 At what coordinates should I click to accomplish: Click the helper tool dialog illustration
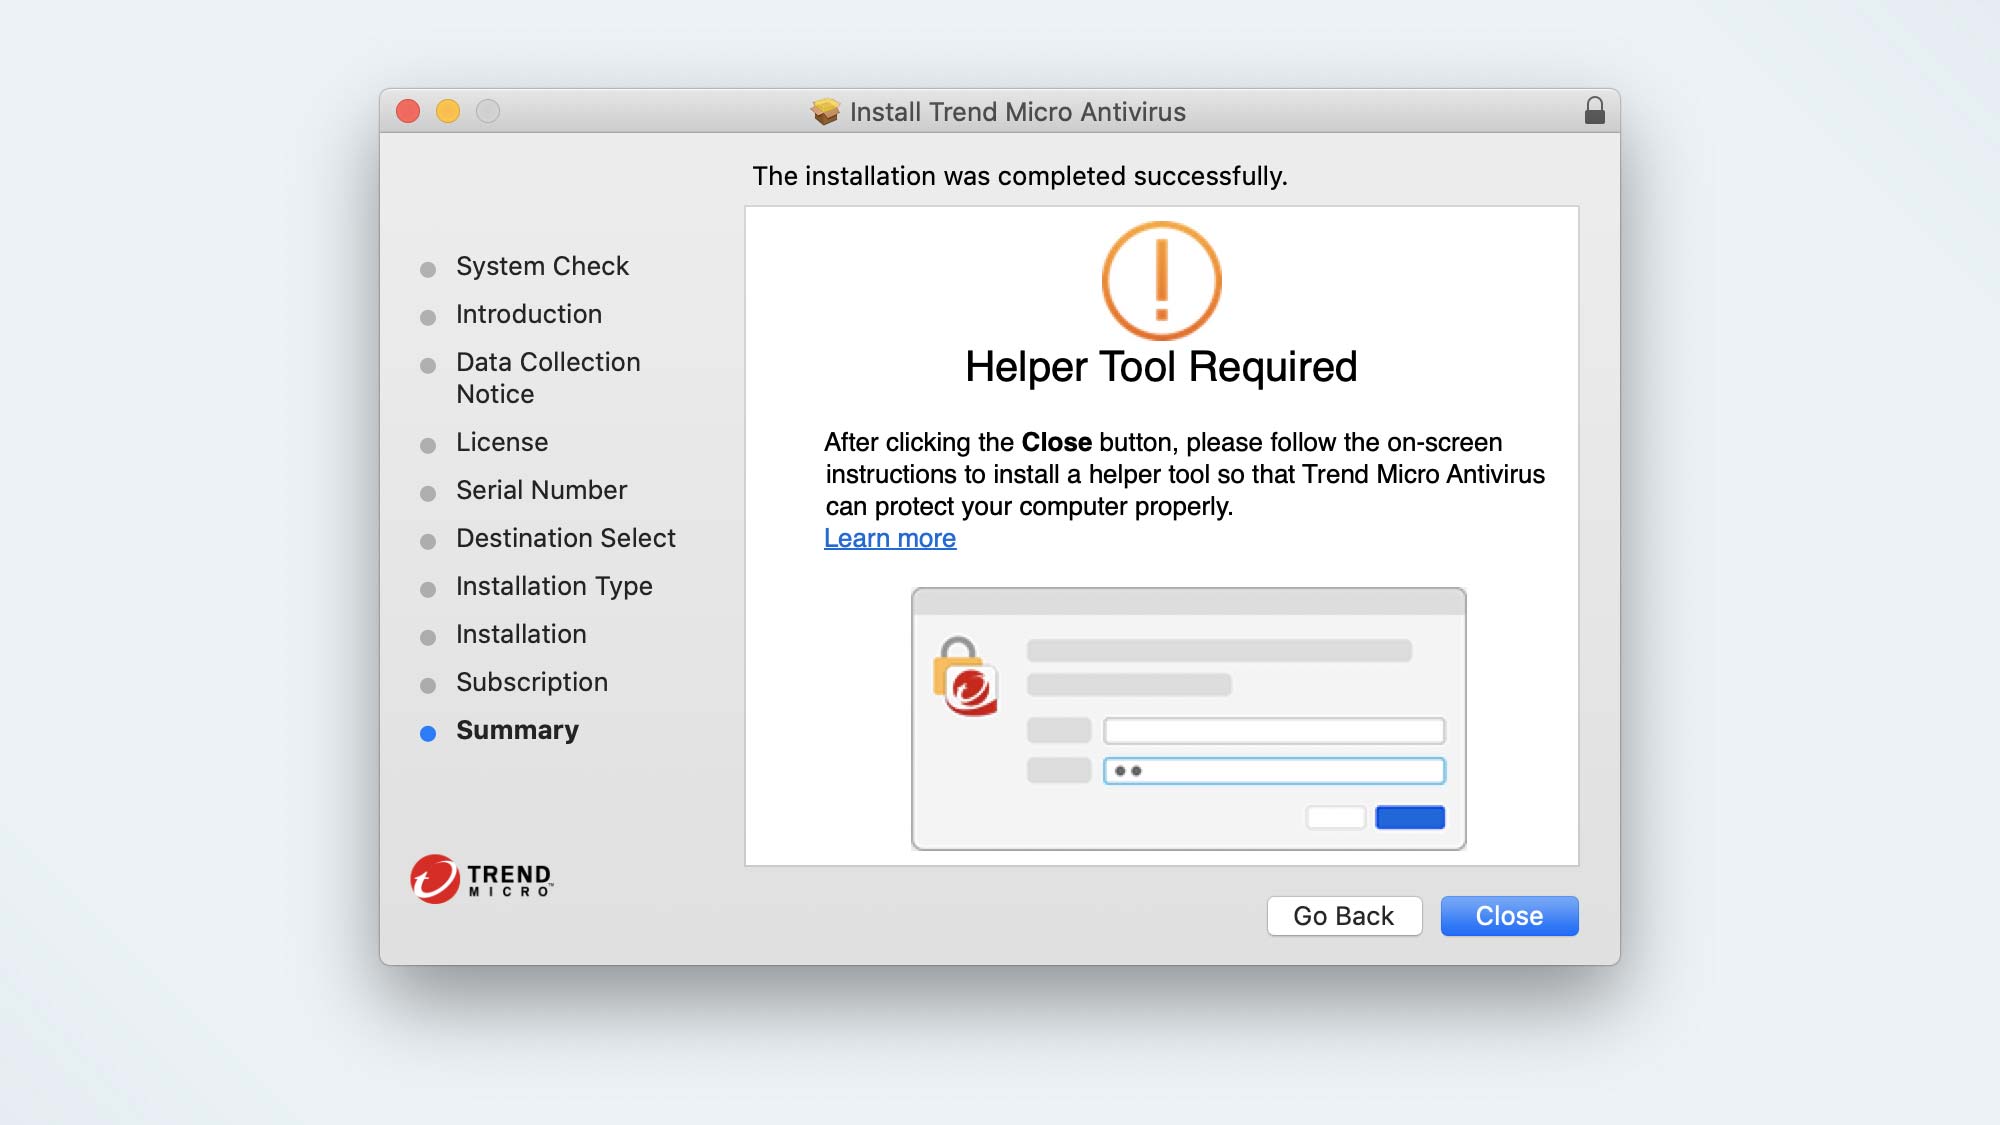click(1189, 719)
